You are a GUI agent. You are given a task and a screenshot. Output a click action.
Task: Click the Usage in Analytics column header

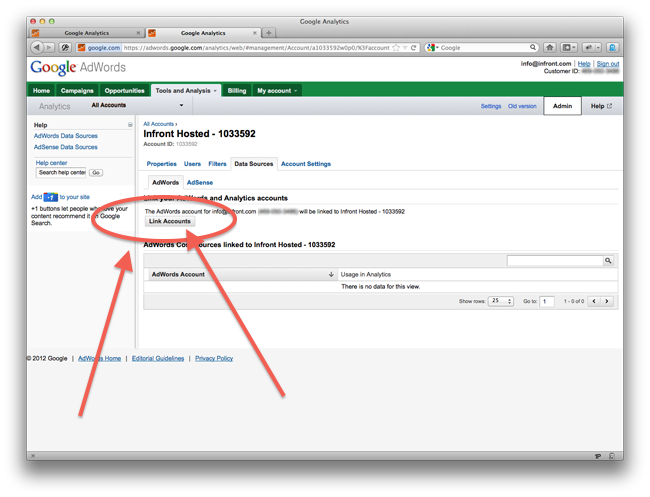tap(366, 274)
